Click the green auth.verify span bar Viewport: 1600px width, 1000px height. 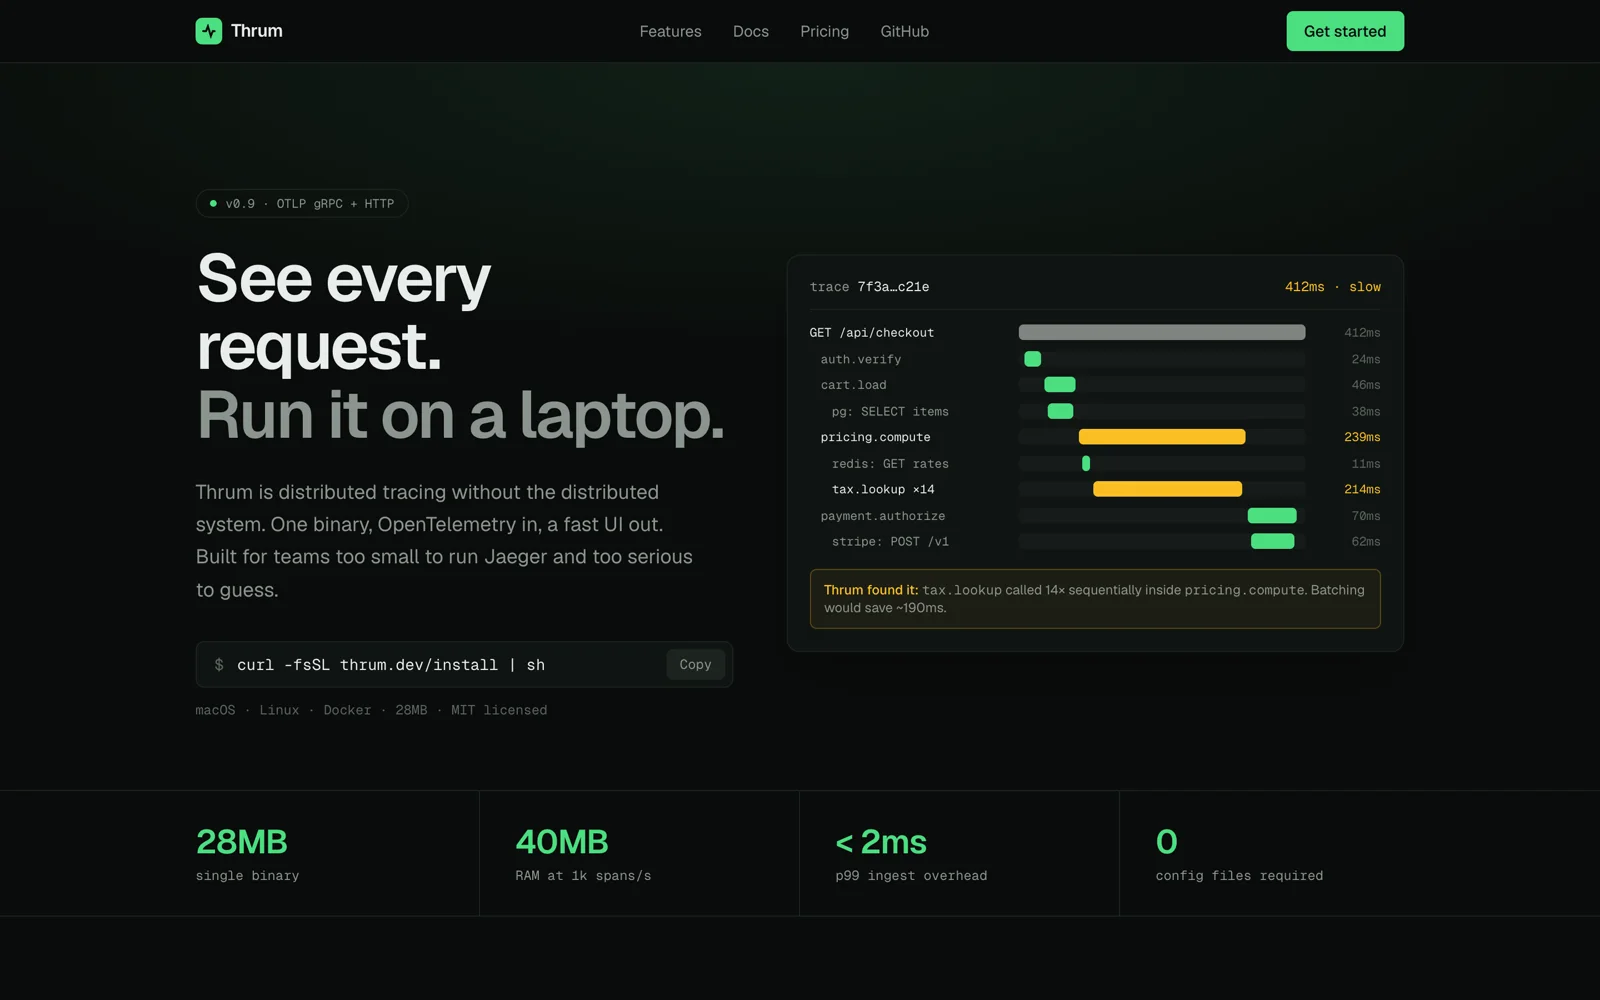point(1032,359)
